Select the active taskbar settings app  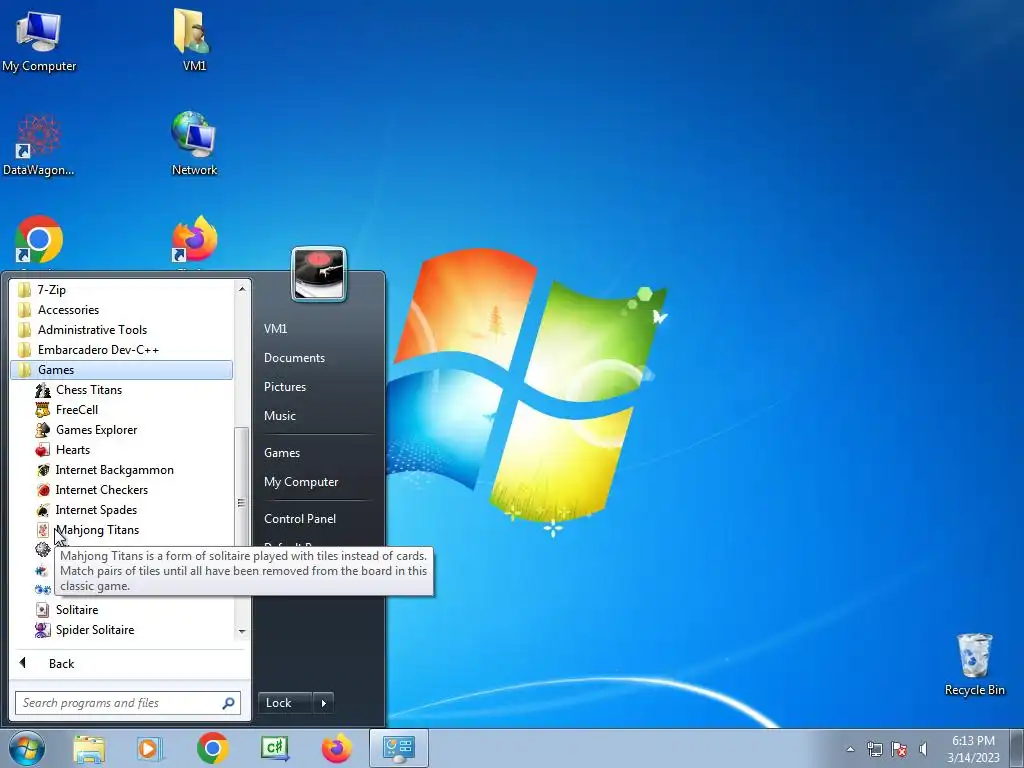(x=399, y=748)
